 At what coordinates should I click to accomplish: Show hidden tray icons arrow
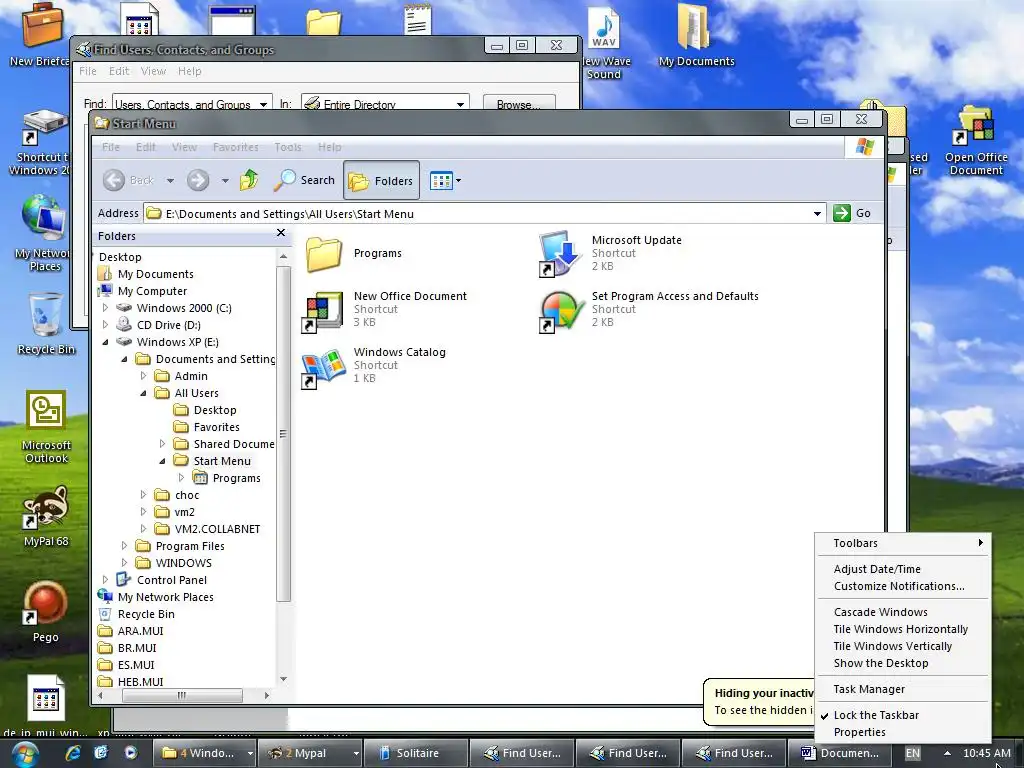(x=947, y=753)
